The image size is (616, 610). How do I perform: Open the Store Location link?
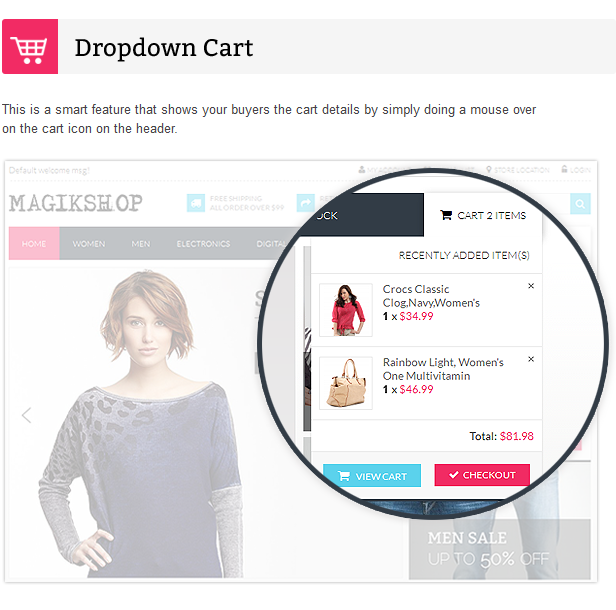tap(517, 170)
